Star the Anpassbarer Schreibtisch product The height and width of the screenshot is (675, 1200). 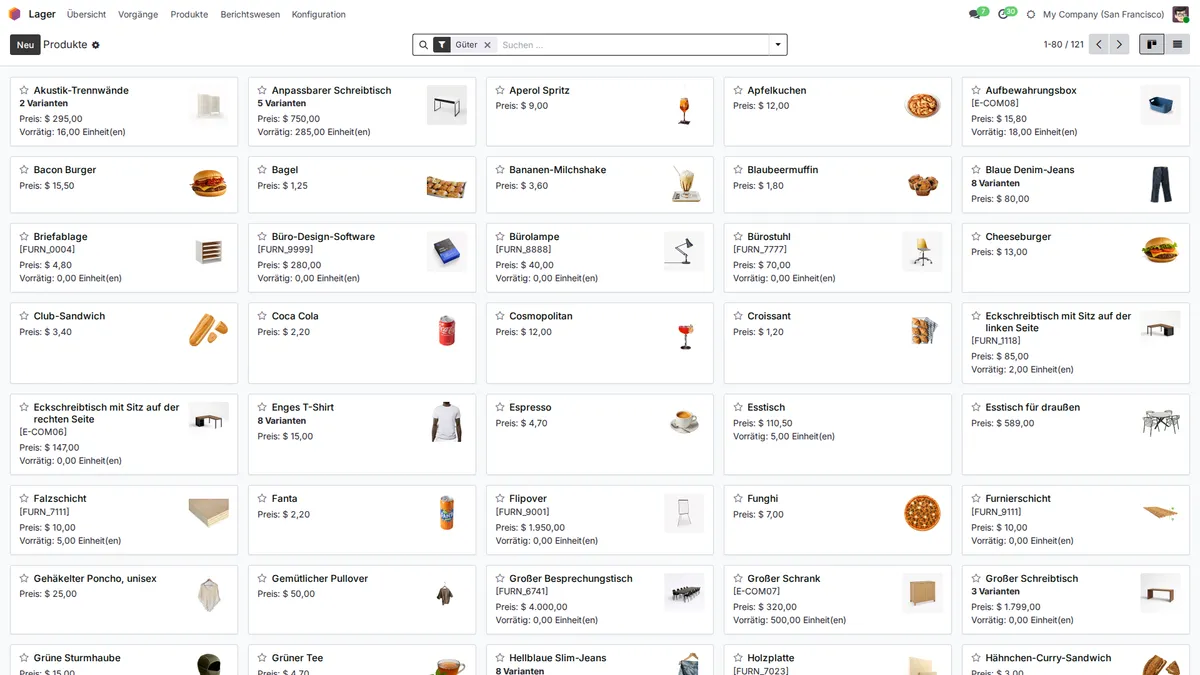click(x=262, y=90)
